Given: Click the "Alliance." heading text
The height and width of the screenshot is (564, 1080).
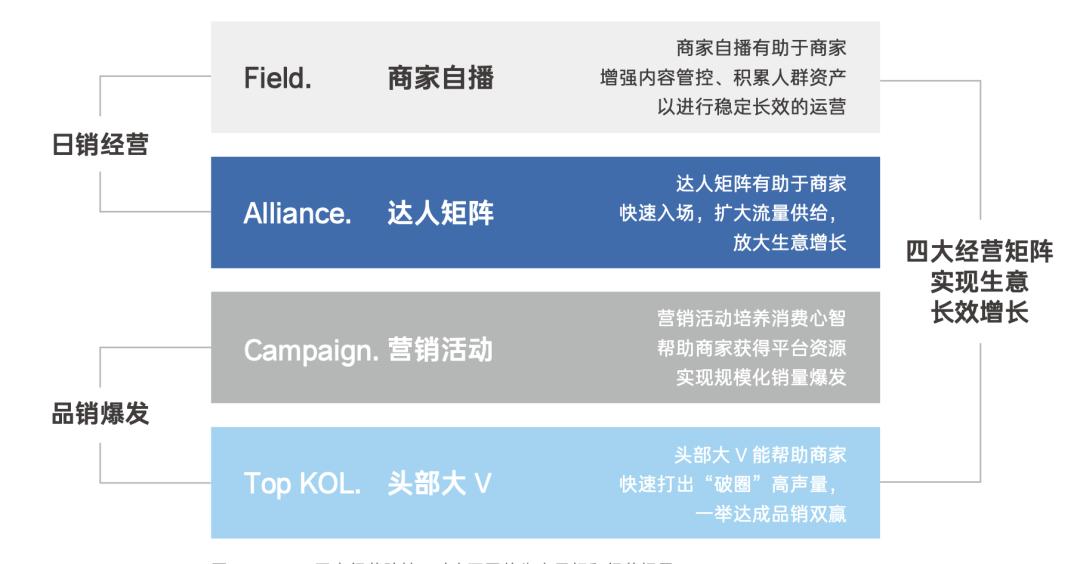Looking at the screenshot, I should point(297,214).
